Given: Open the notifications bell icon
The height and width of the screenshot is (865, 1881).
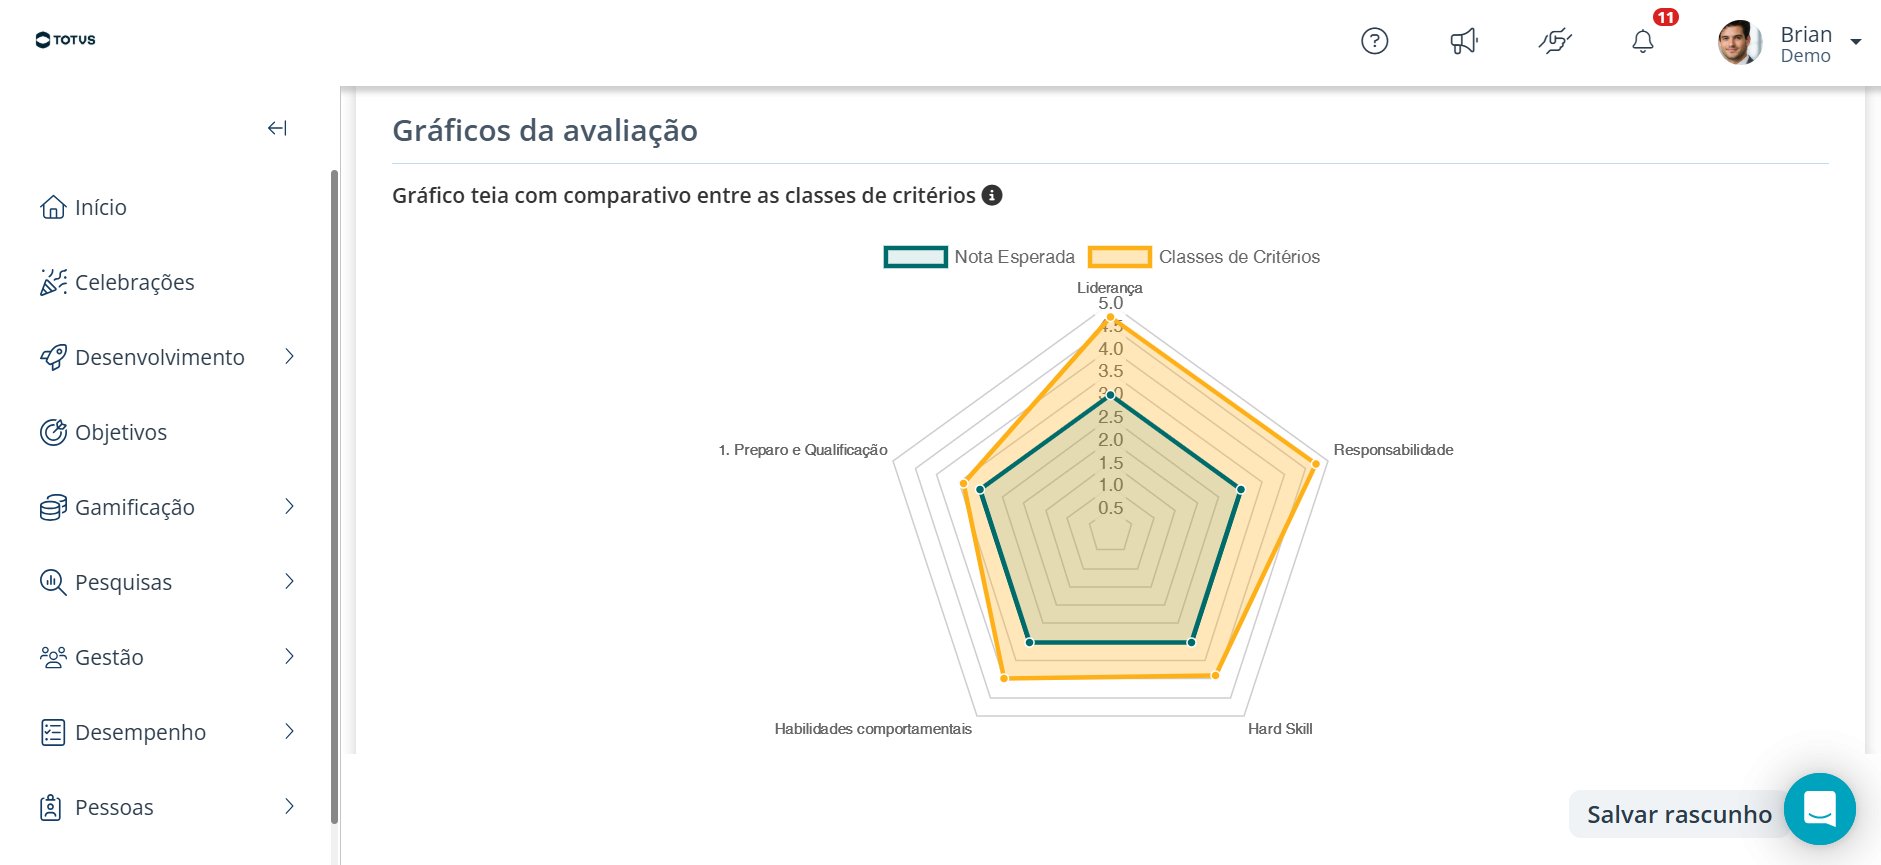Looking at the screenshot, I should pyautogui.click(x=1643, y=41).
